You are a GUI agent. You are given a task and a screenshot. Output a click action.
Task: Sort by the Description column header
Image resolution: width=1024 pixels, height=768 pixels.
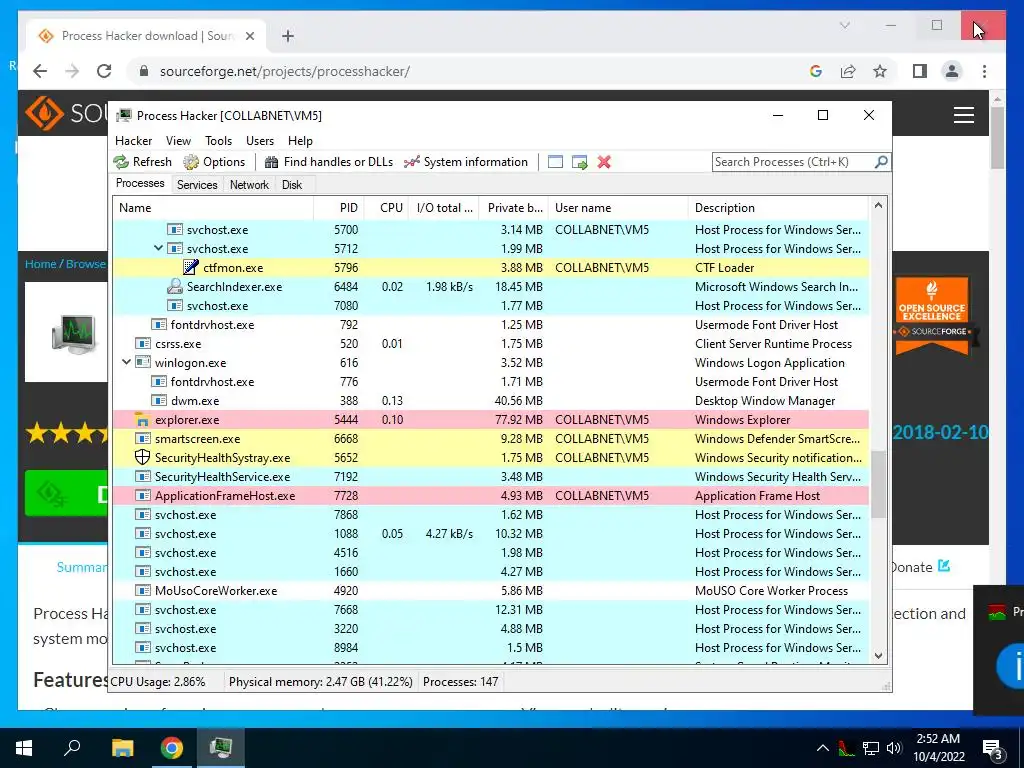coord(778,208)
